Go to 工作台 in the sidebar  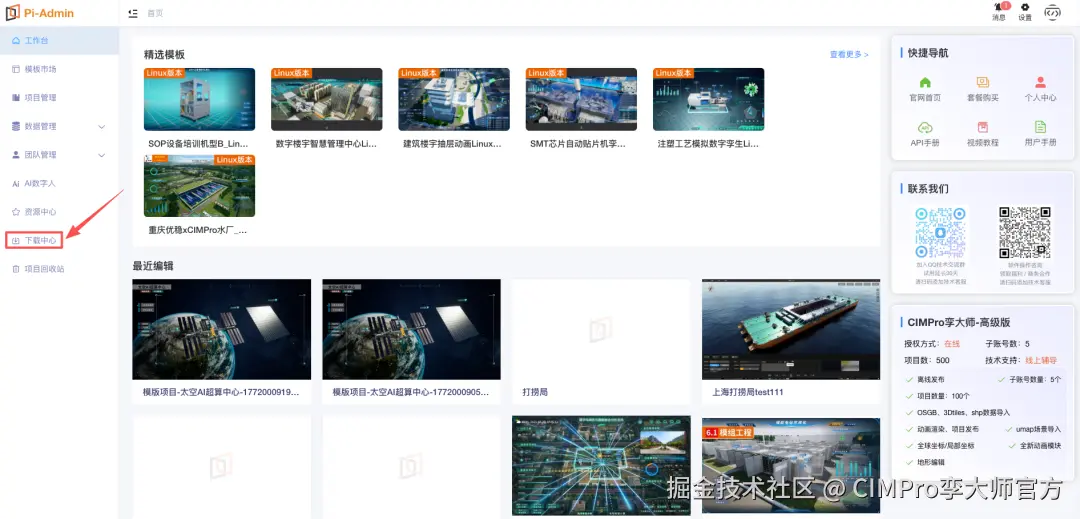59,41
